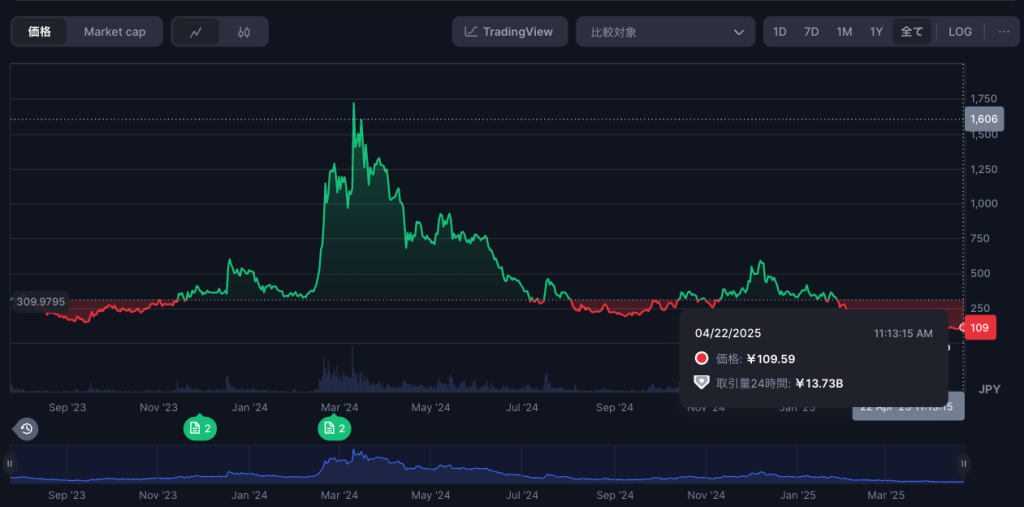This screenshot has width=1024, height=507.
Task: Click the red 109 current price tag
Action: (x=980, y=328)
